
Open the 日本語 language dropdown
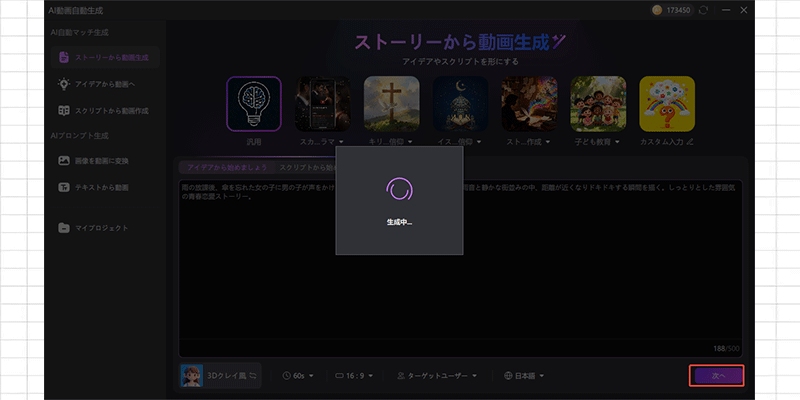524,376
